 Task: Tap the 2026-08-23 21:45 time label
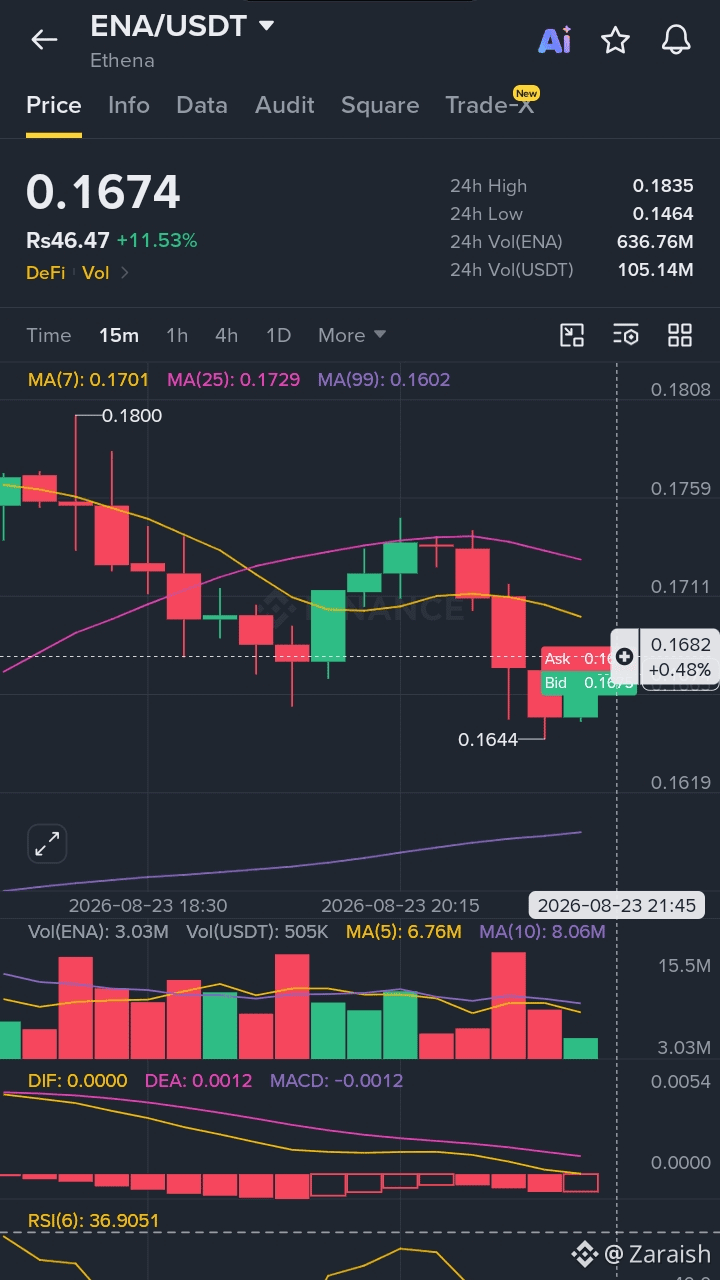[x=617, y=906]
